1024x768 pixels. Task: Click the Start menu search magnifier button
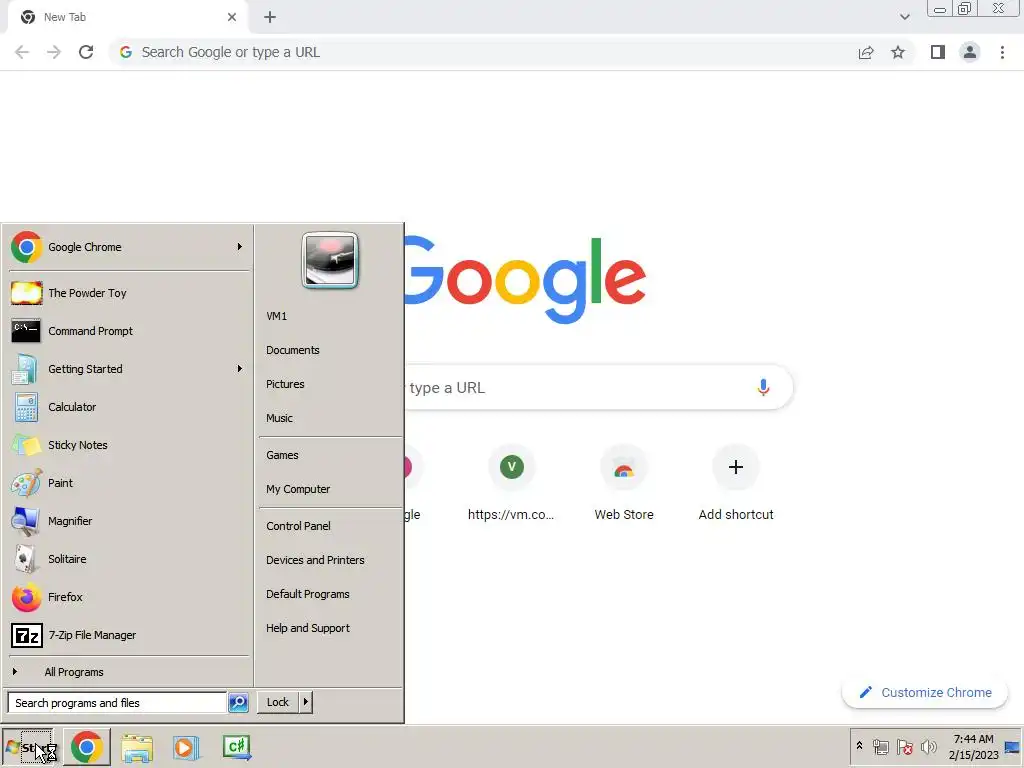click(238, 703)
